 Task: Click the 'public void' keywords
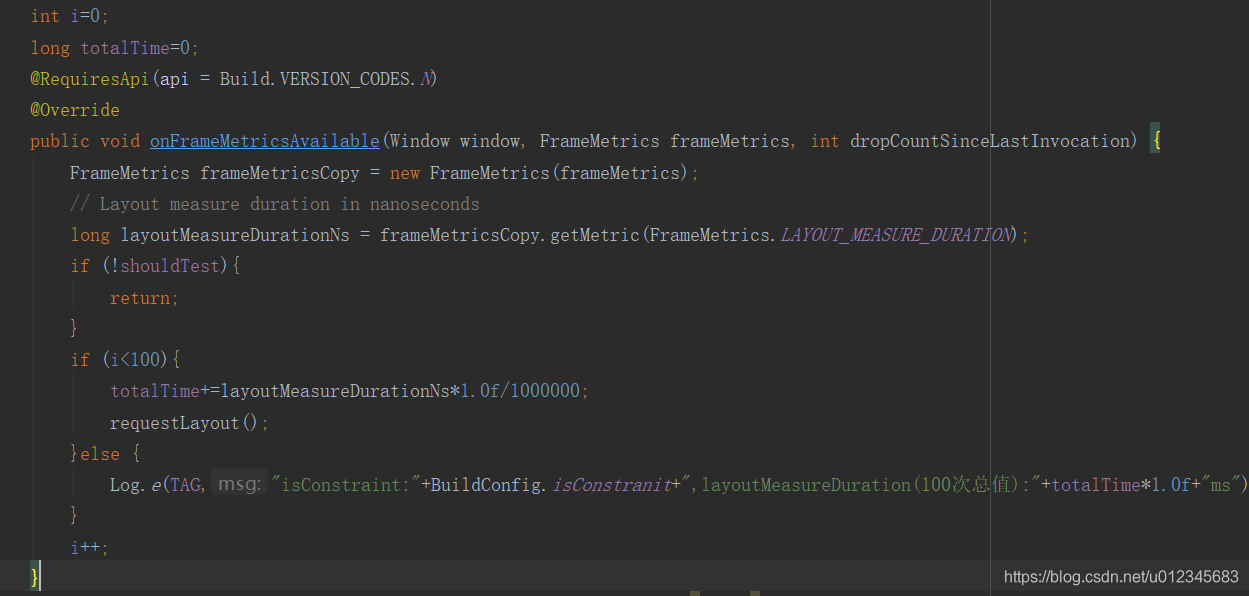pyautogui.click(x=85, y=141)
